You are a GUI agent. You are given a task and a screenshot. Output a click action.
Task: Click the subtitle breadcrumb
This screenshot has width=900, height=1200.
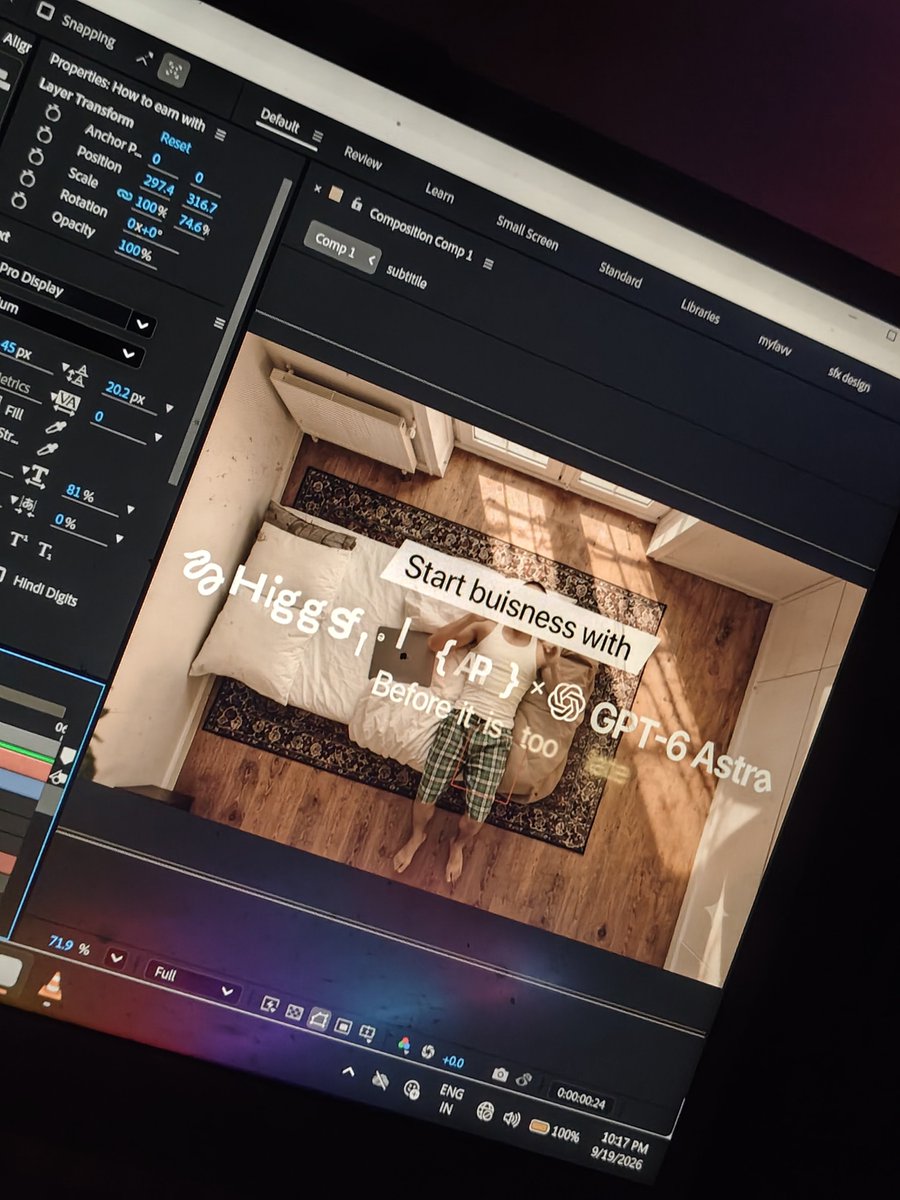click(406, 277)
